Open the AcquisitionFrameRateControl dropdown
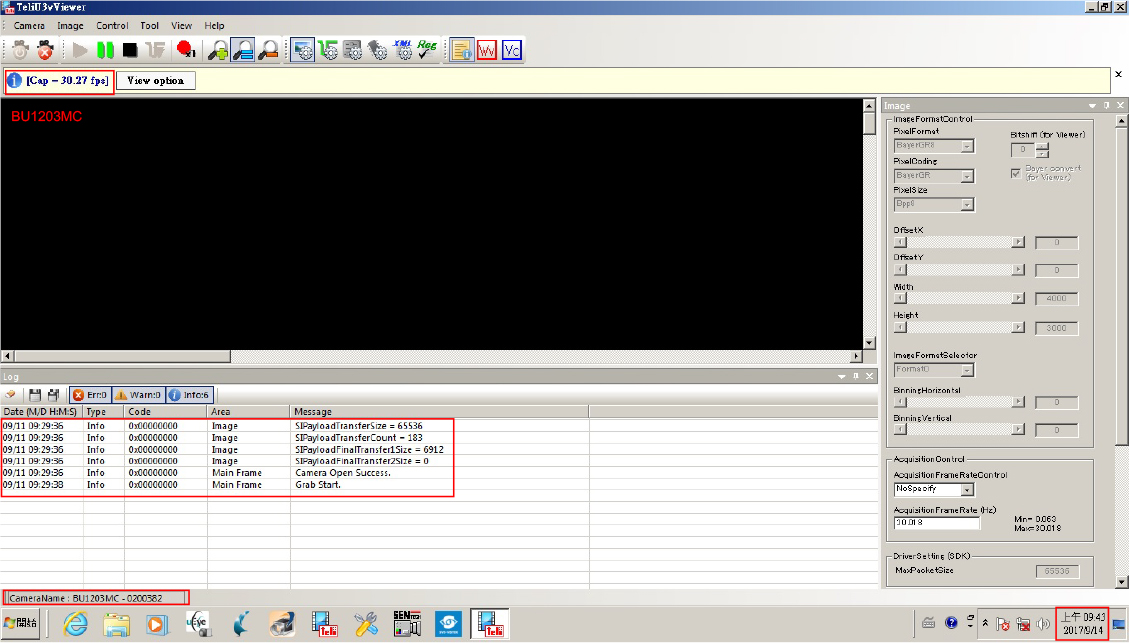 pos(933,490)
